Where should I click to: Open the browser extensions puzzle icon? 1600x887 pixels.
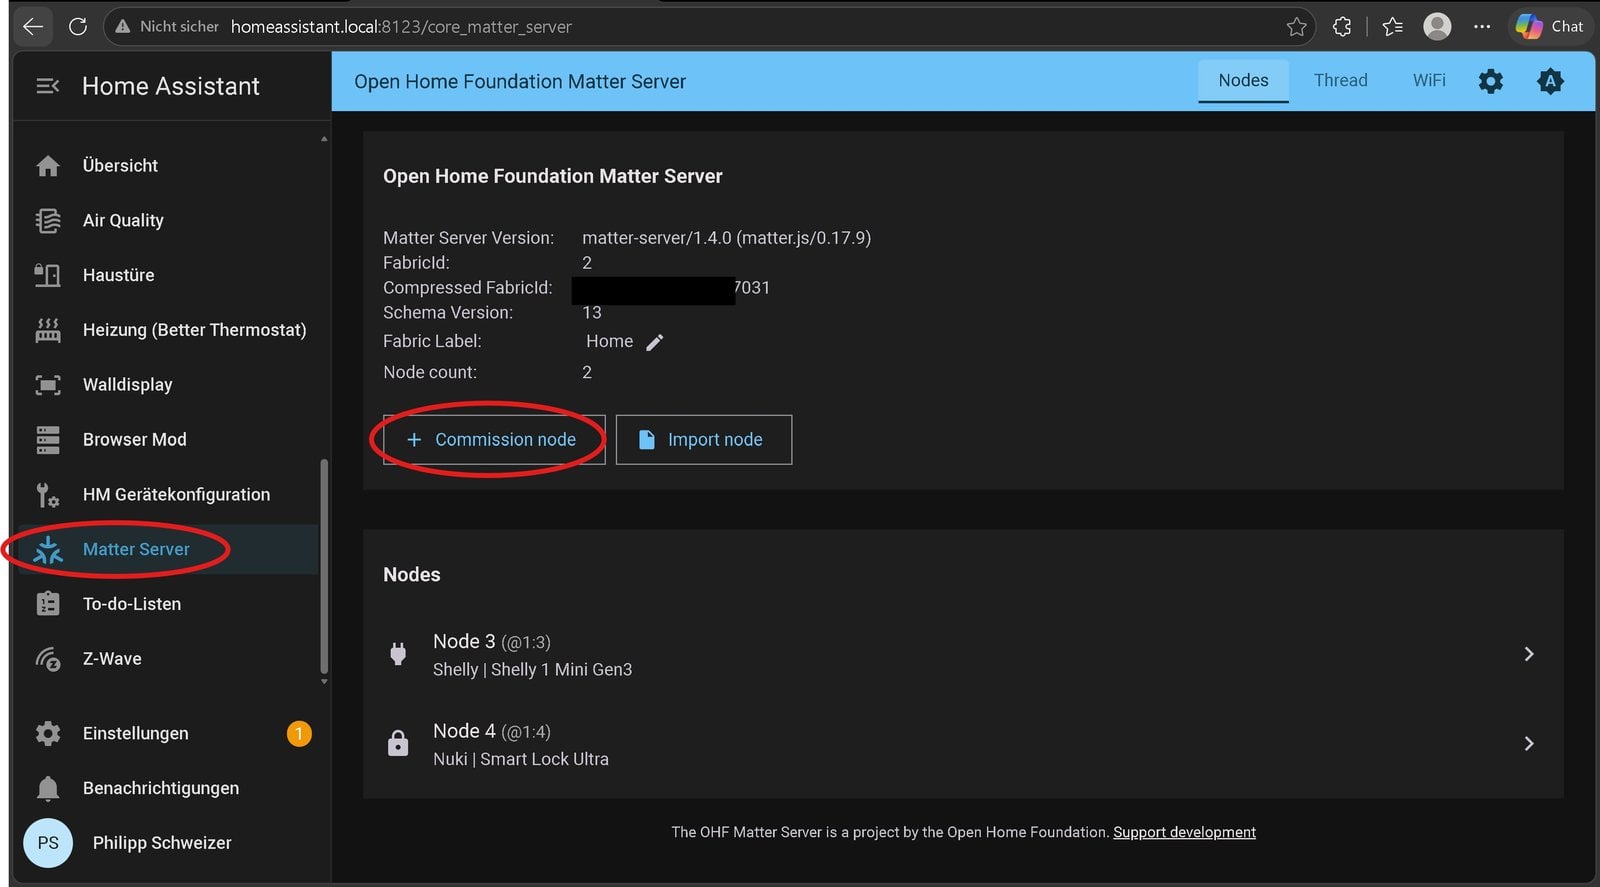point(1342,27)
